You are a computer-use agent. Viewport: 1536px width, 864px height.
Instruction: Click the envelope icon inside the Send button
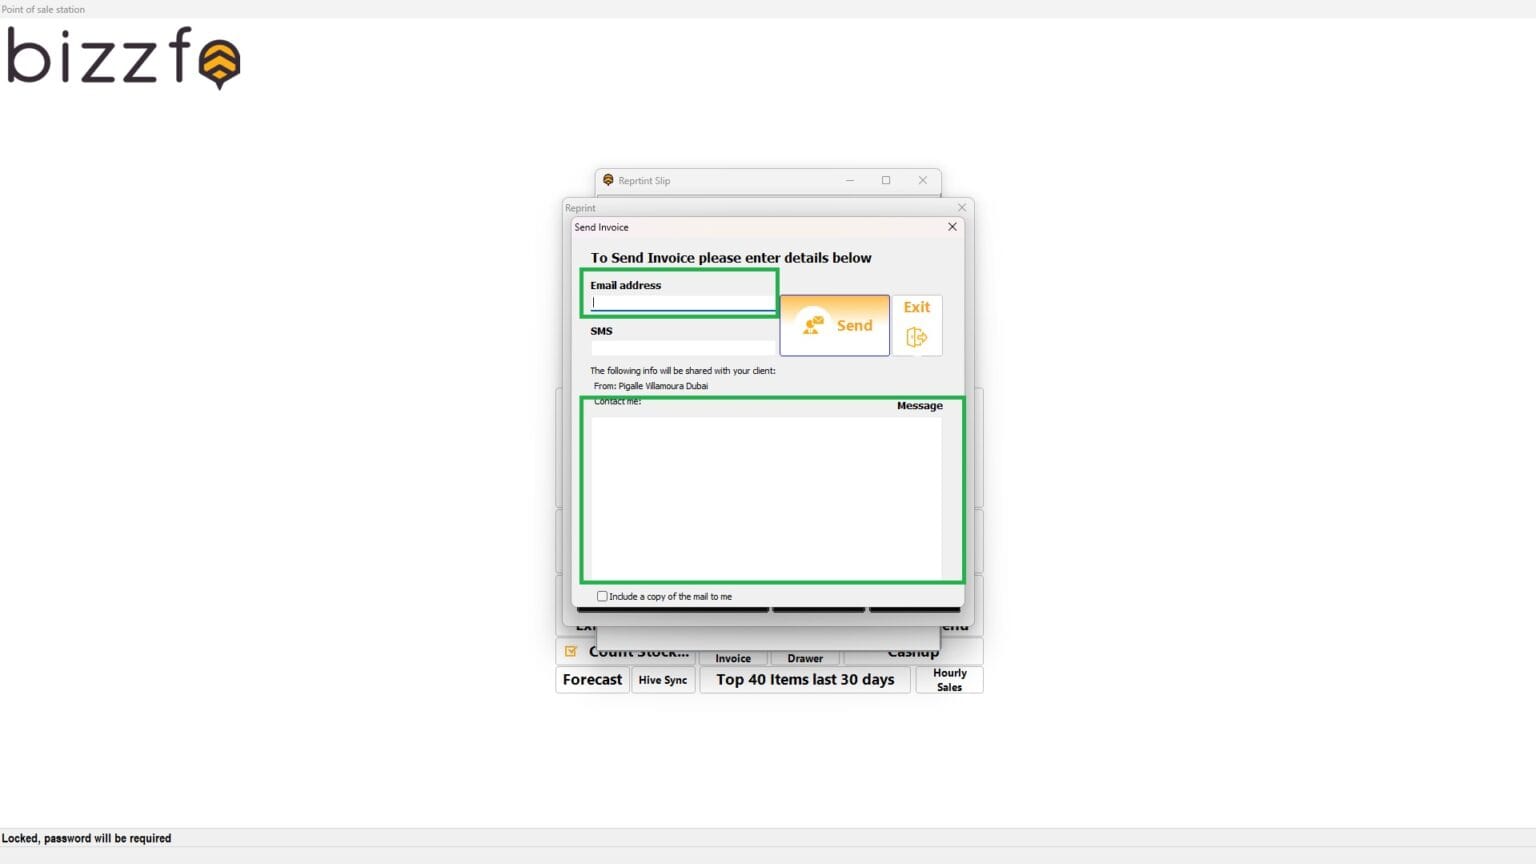[812, 323]
